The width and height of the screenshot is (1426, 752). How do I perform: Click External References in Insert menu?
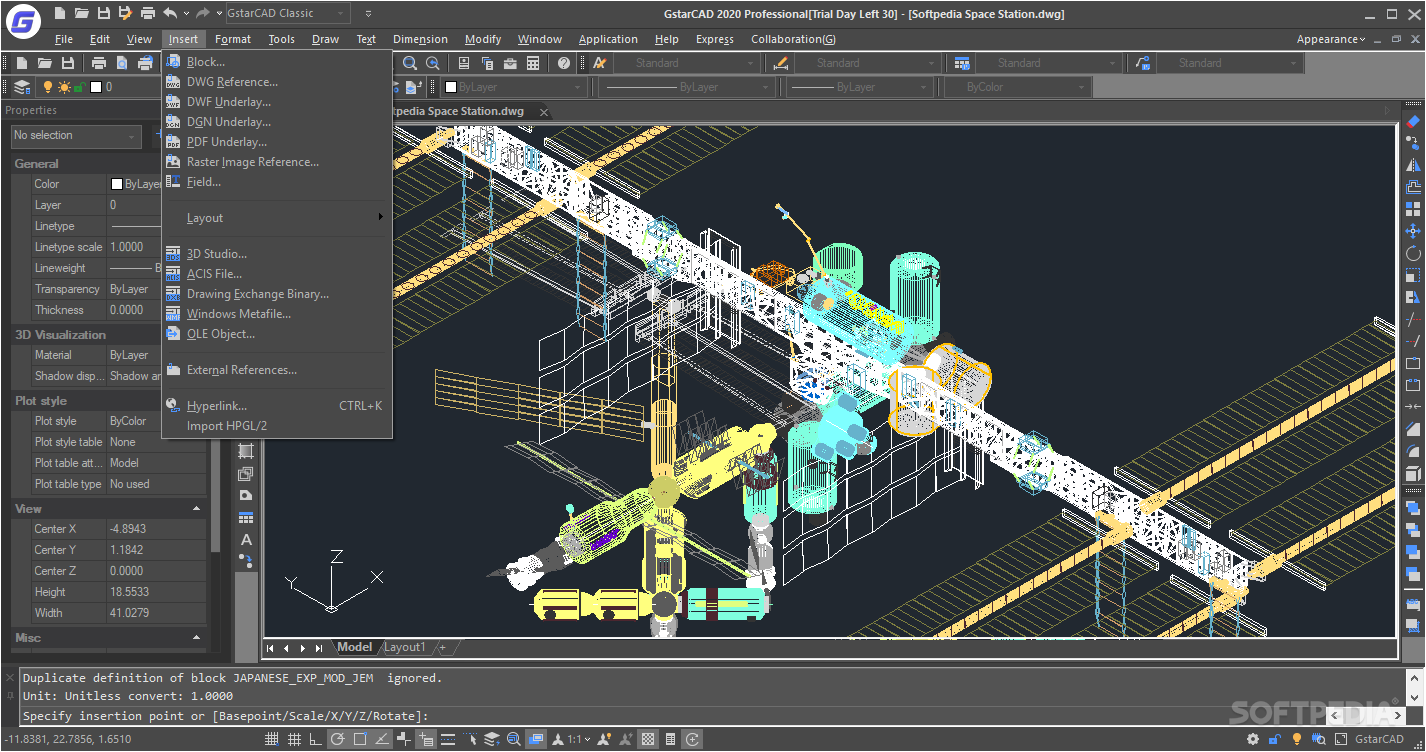(x=277, y=370)
